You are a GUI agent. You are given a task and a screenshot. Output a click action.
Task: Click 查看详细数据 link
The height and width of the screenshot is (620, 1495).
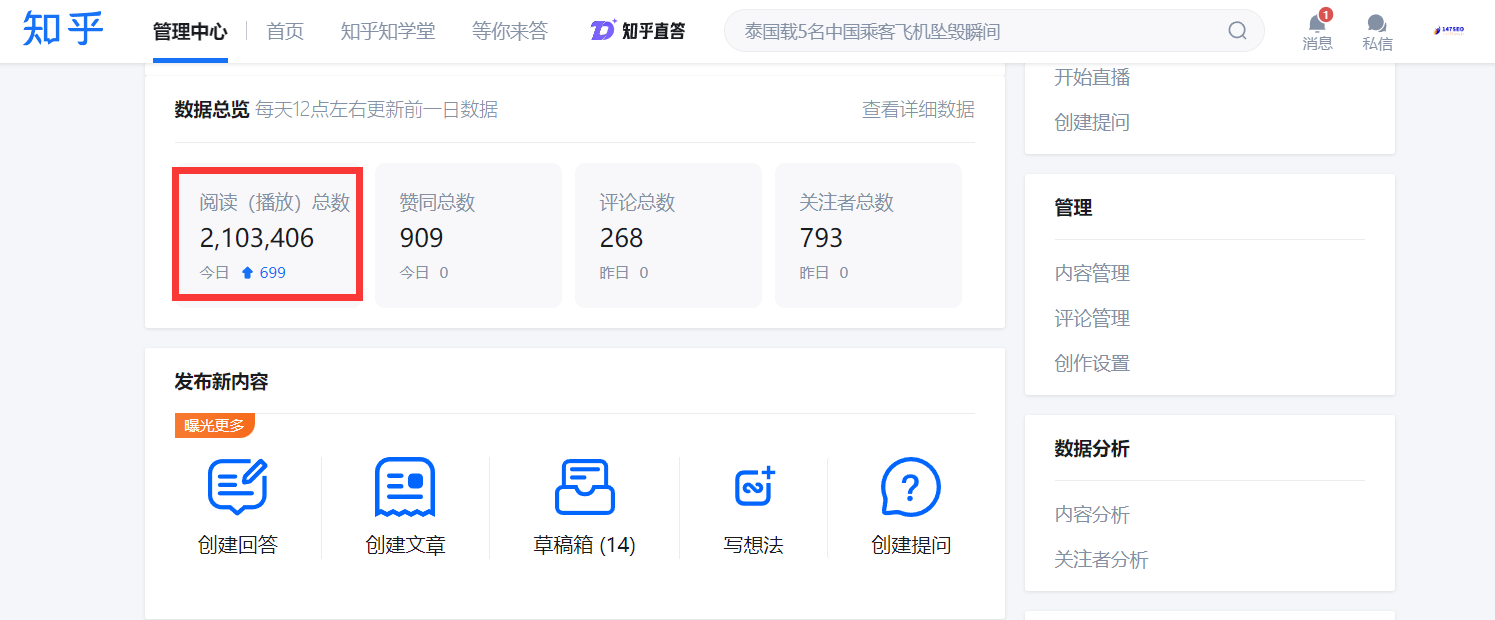click(918, 109)
